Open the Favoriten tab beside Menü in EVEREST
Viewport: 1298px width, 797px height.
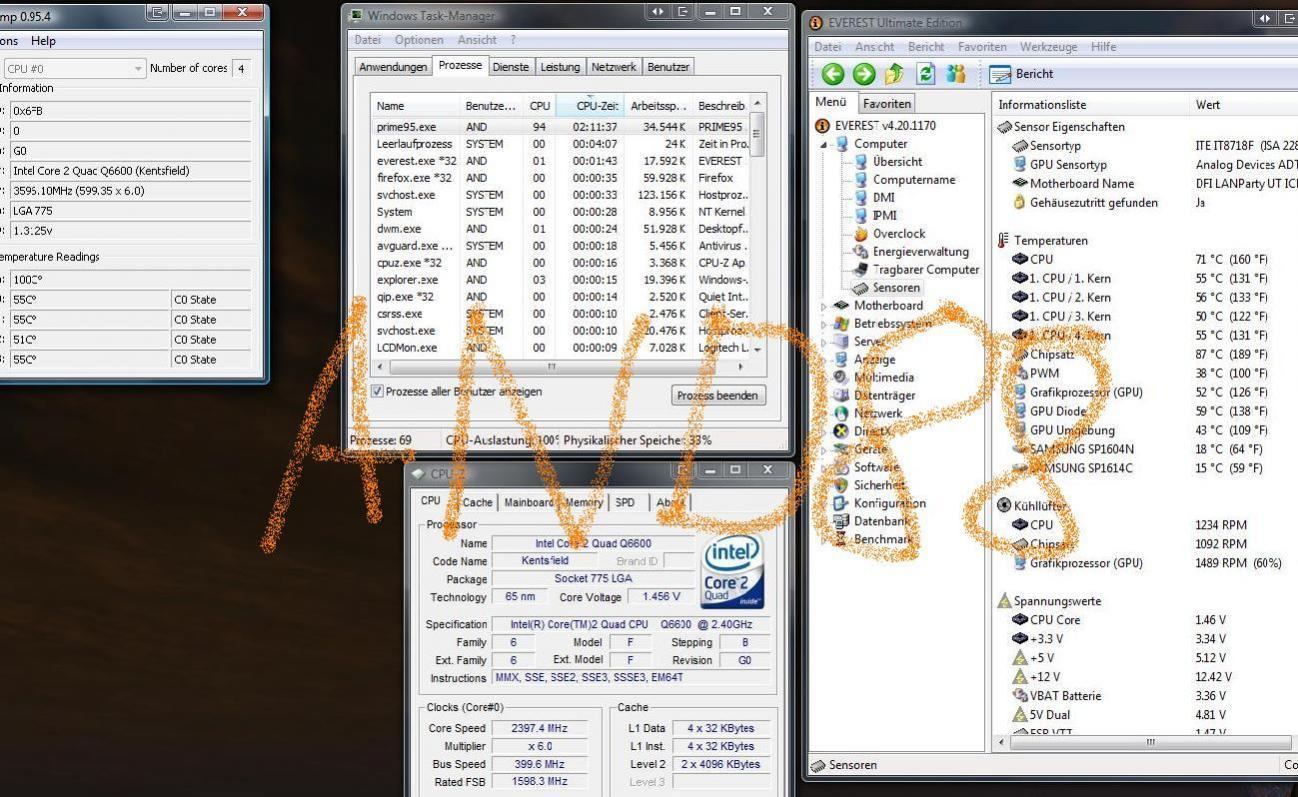click(887, 103)
